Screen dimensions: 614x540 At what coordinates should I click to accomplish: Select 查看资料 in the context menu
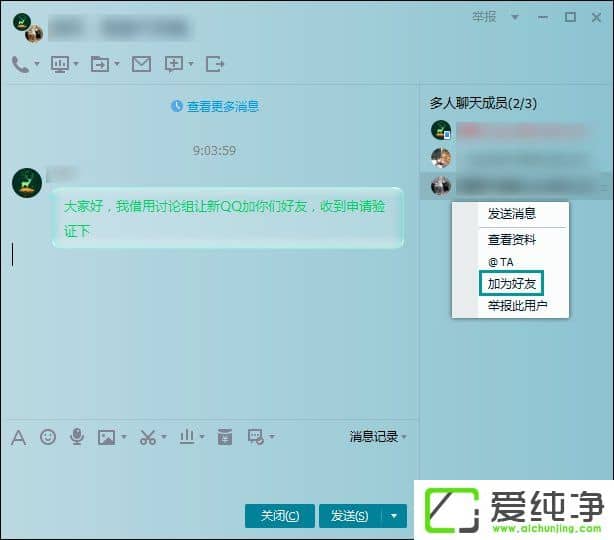point(512,240)
